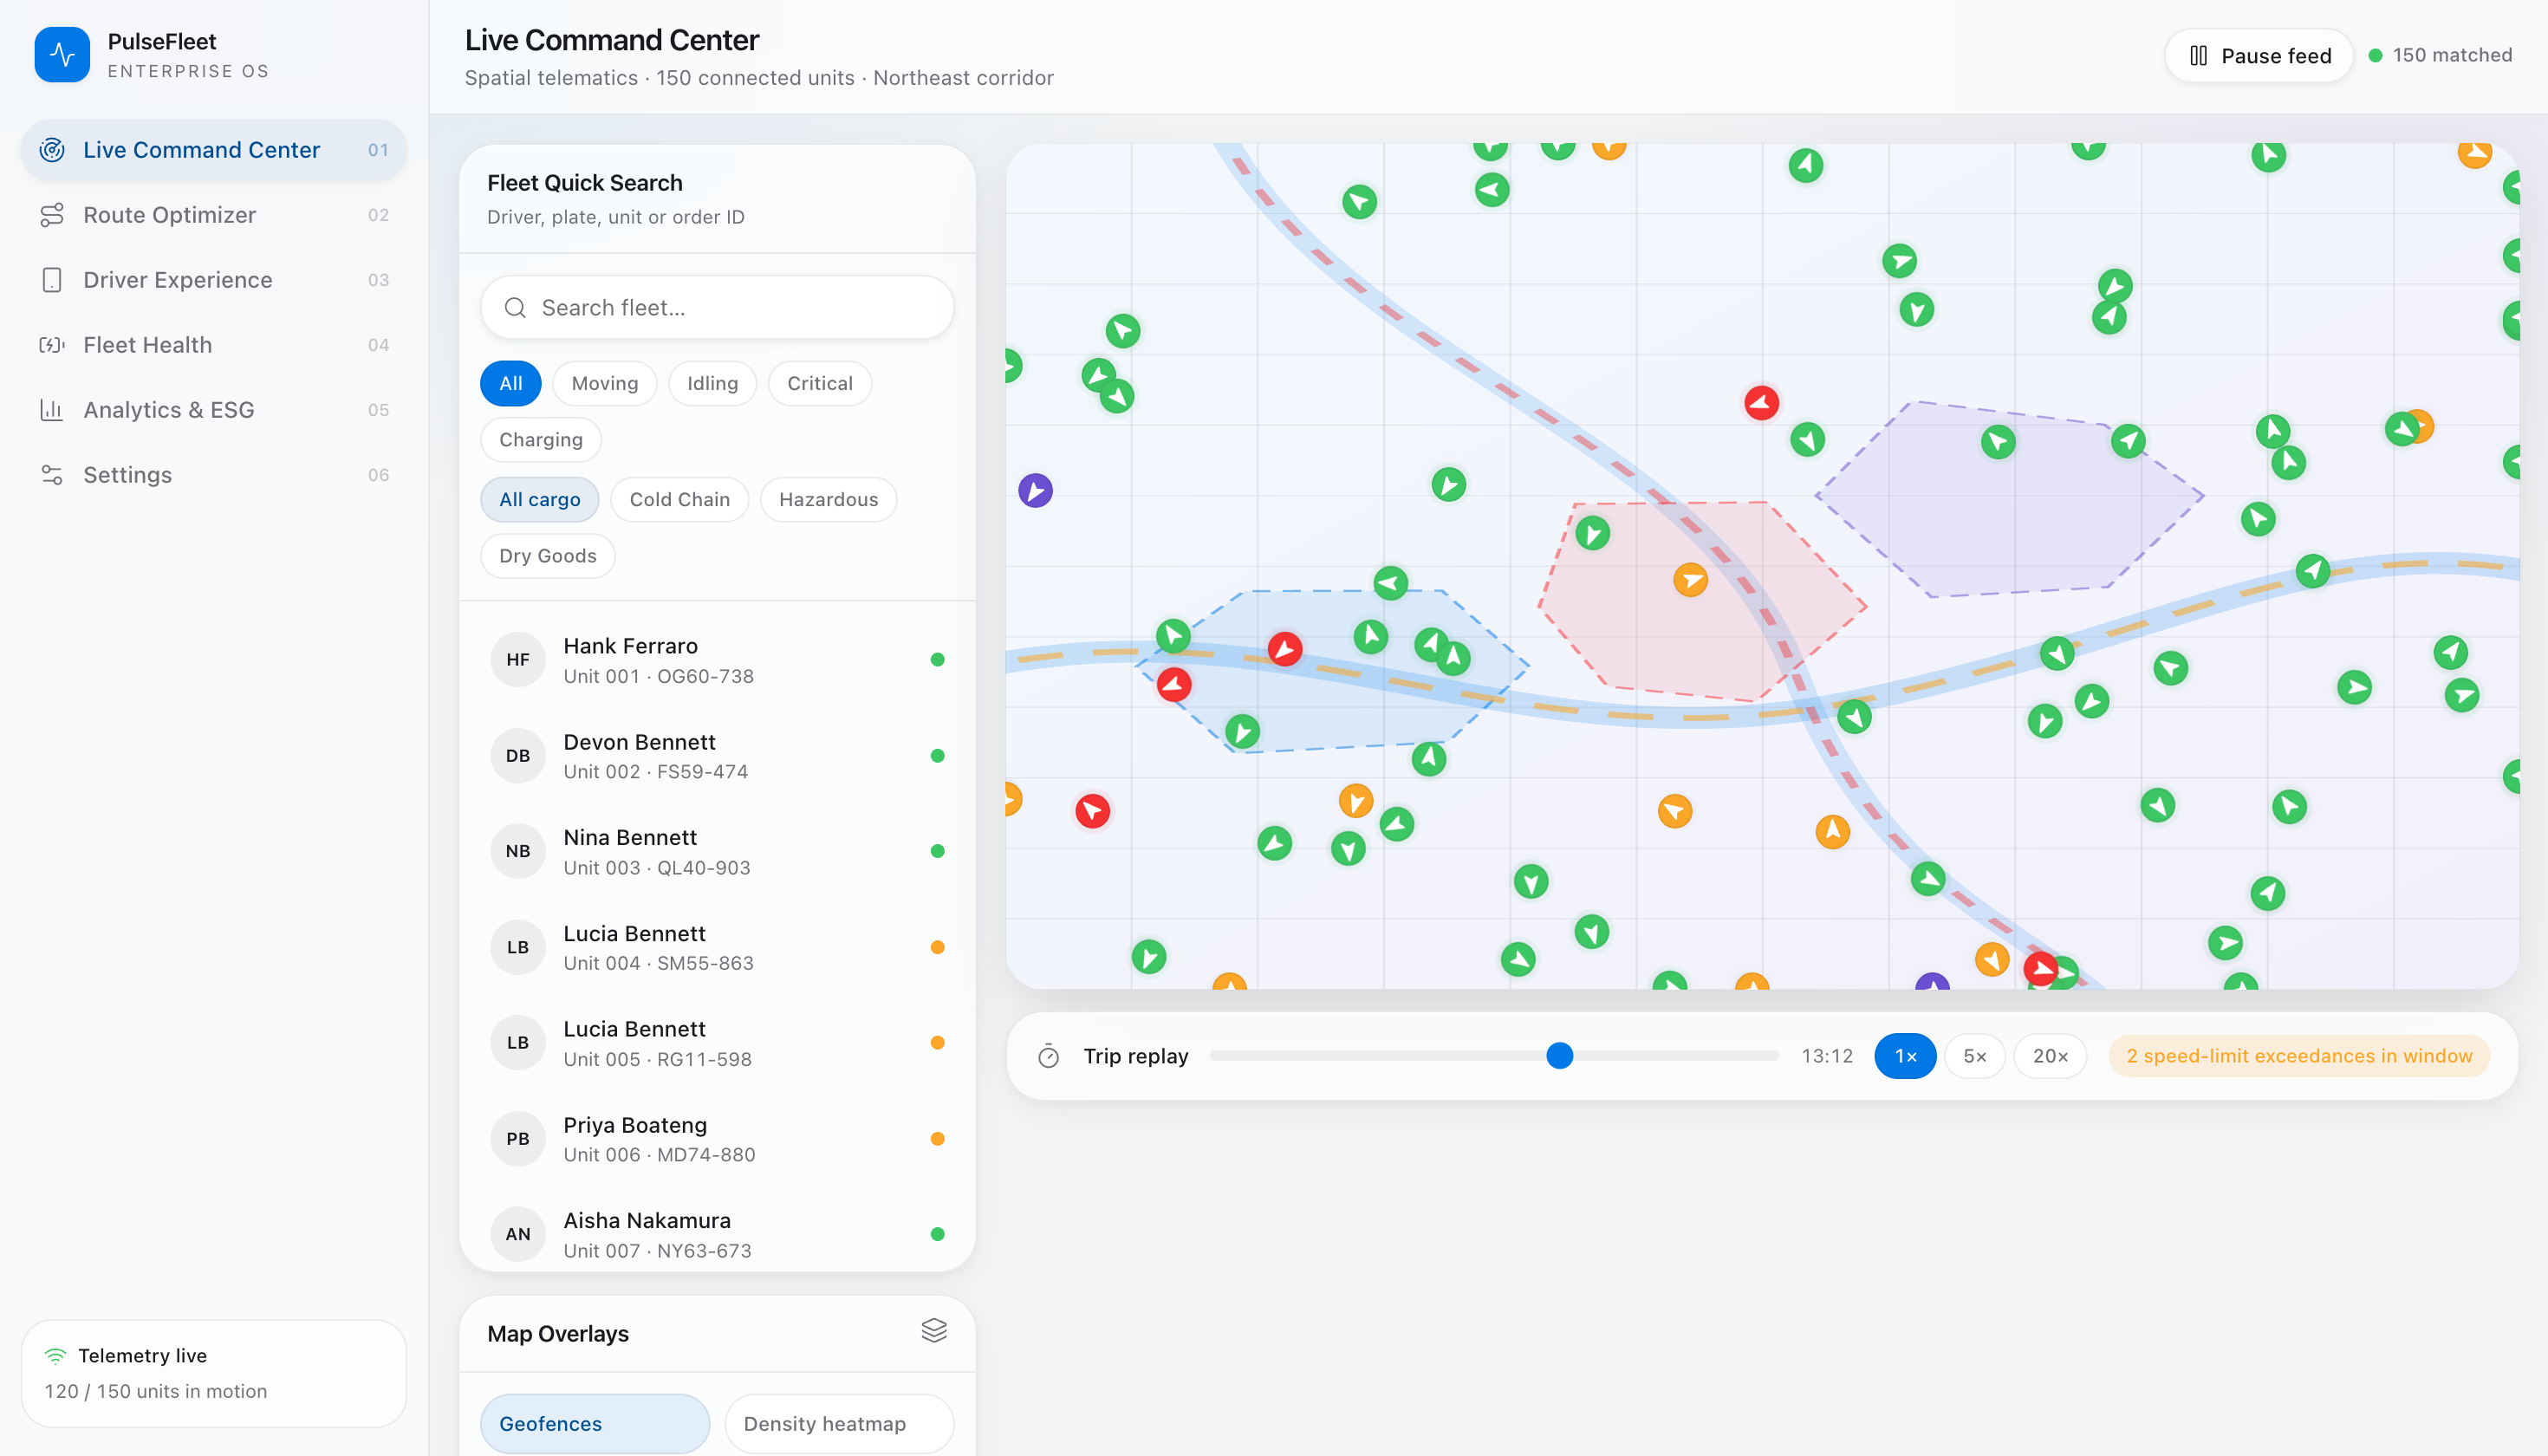Click the trip replay slider handle

click(1559, 1056)
